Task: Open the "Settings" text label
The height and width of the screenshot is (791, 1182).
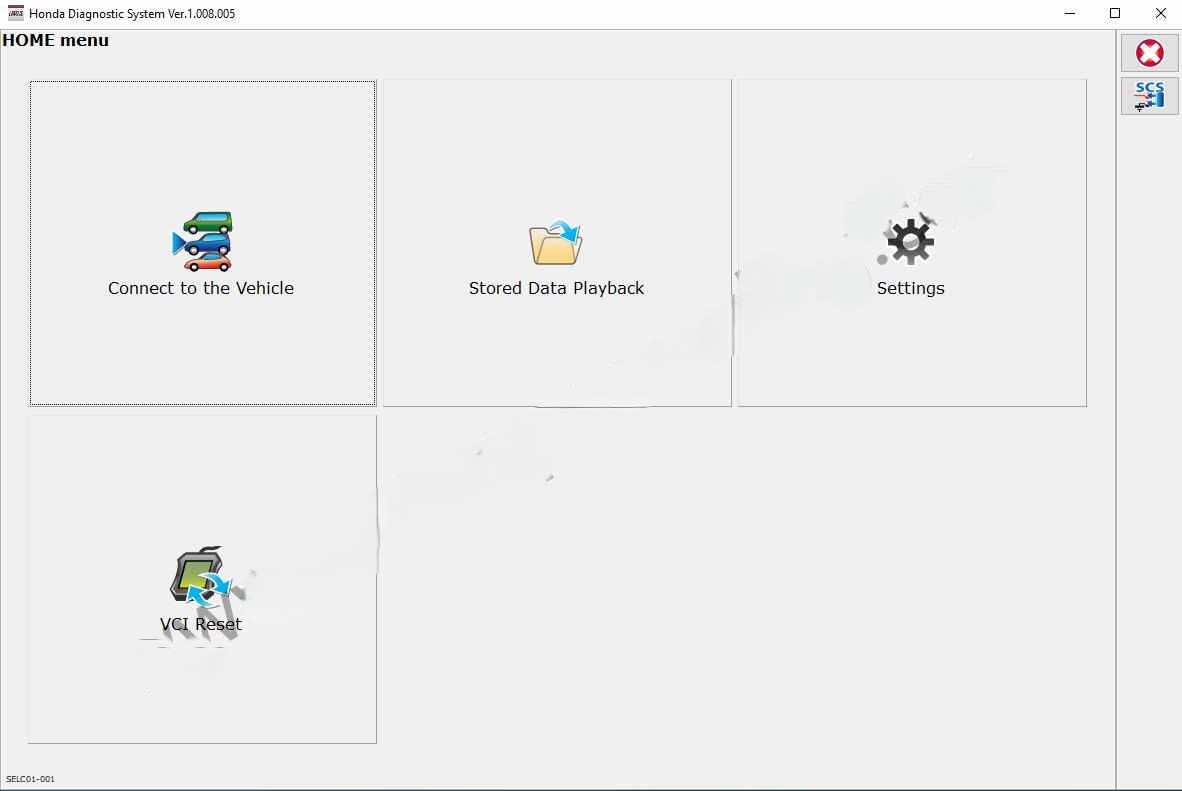Action: click(x=910, y=288)
